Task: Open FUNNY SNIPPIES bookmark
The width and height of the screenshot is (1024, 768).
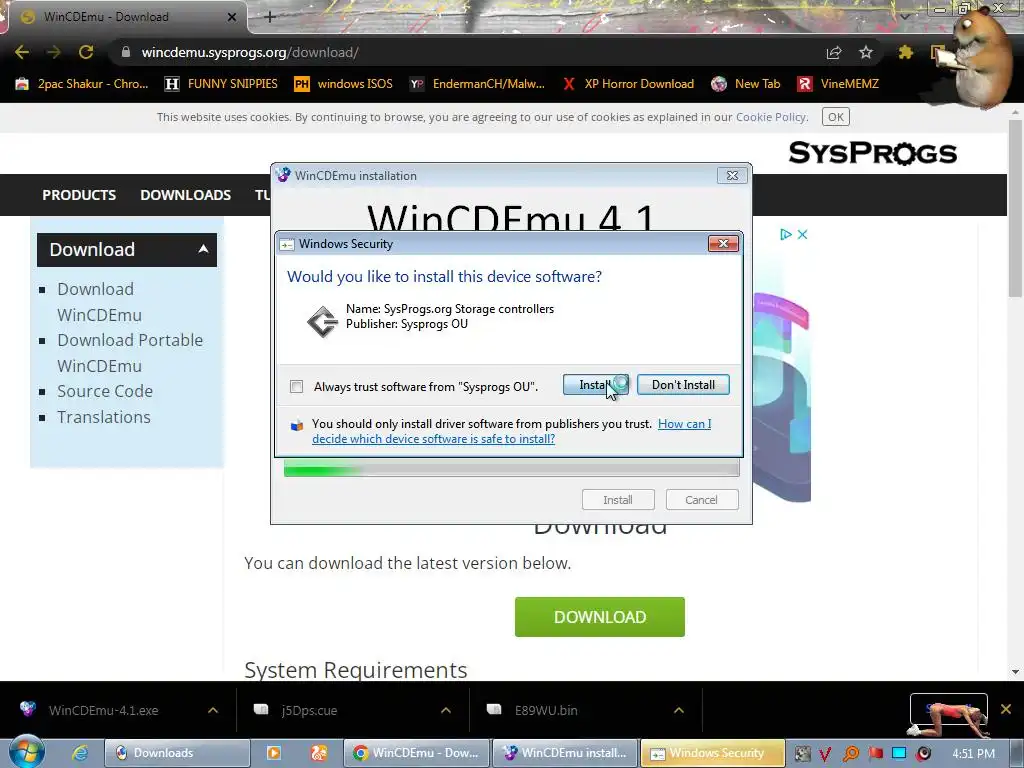Action: (x=221, y=84)
